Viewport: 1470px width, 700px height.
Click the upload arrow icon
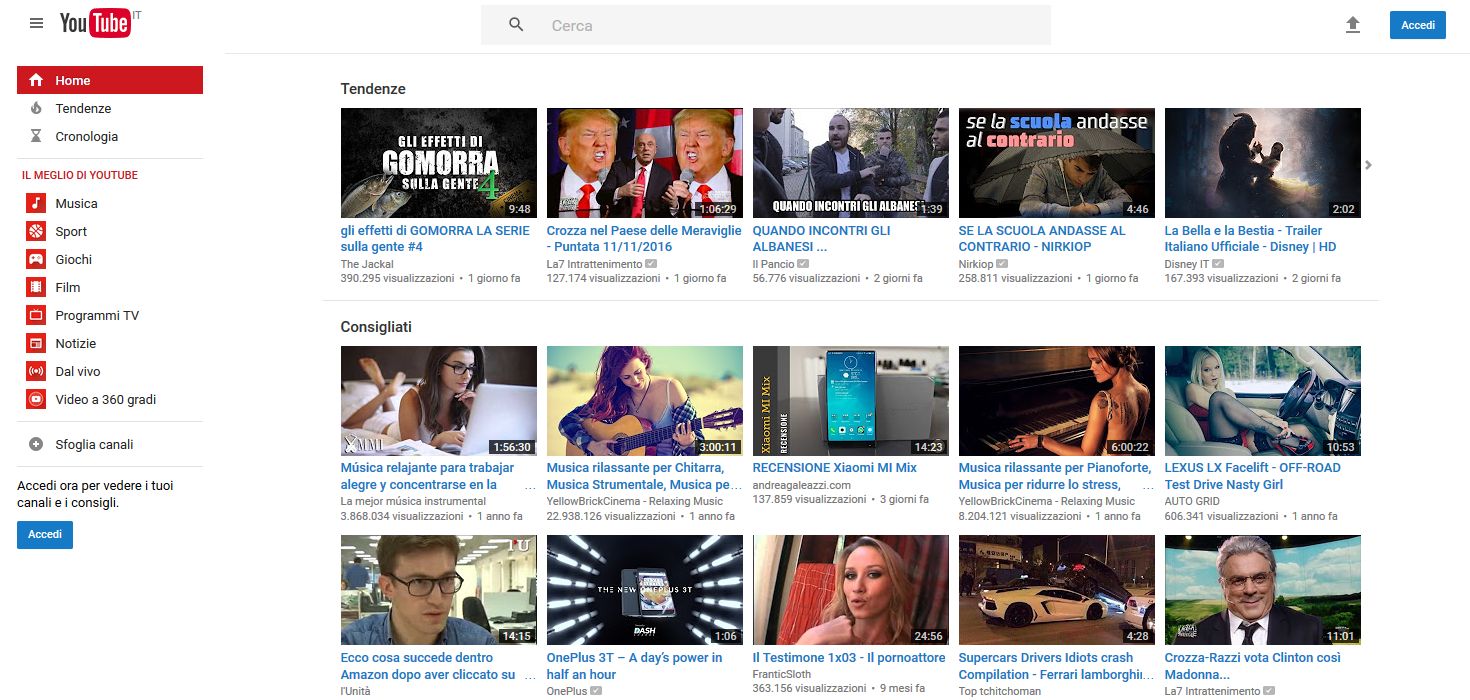coord(1353,25)
